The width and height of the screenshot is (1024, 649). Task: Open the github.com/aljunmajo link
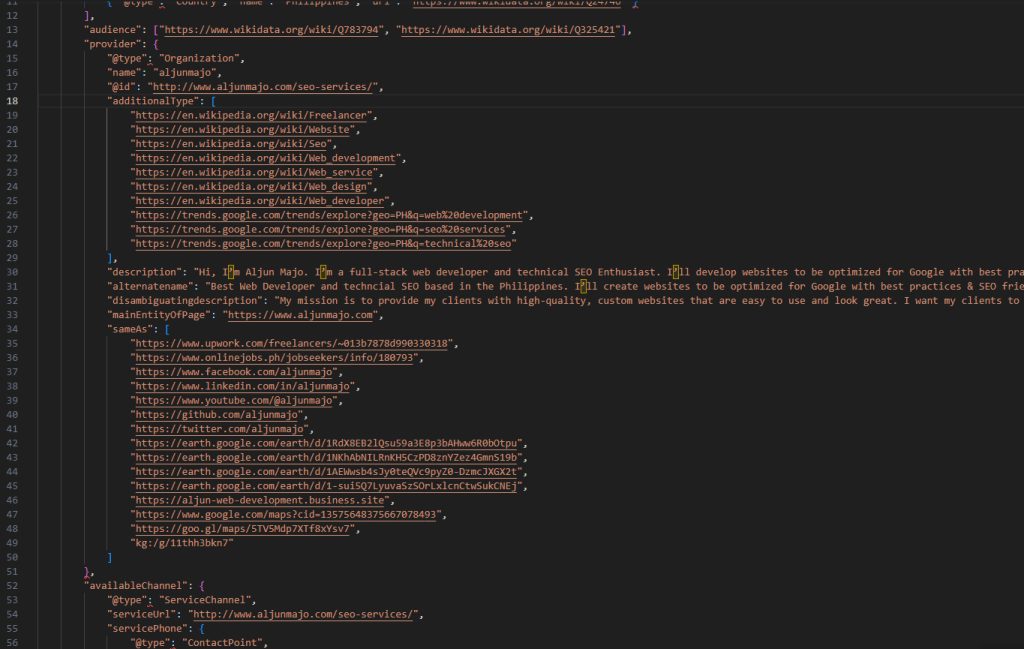217,415
